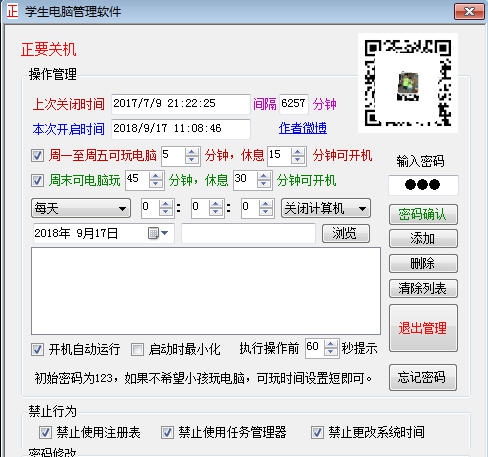Decrease the 60 秒提示 warning seconds

(331, 352)
